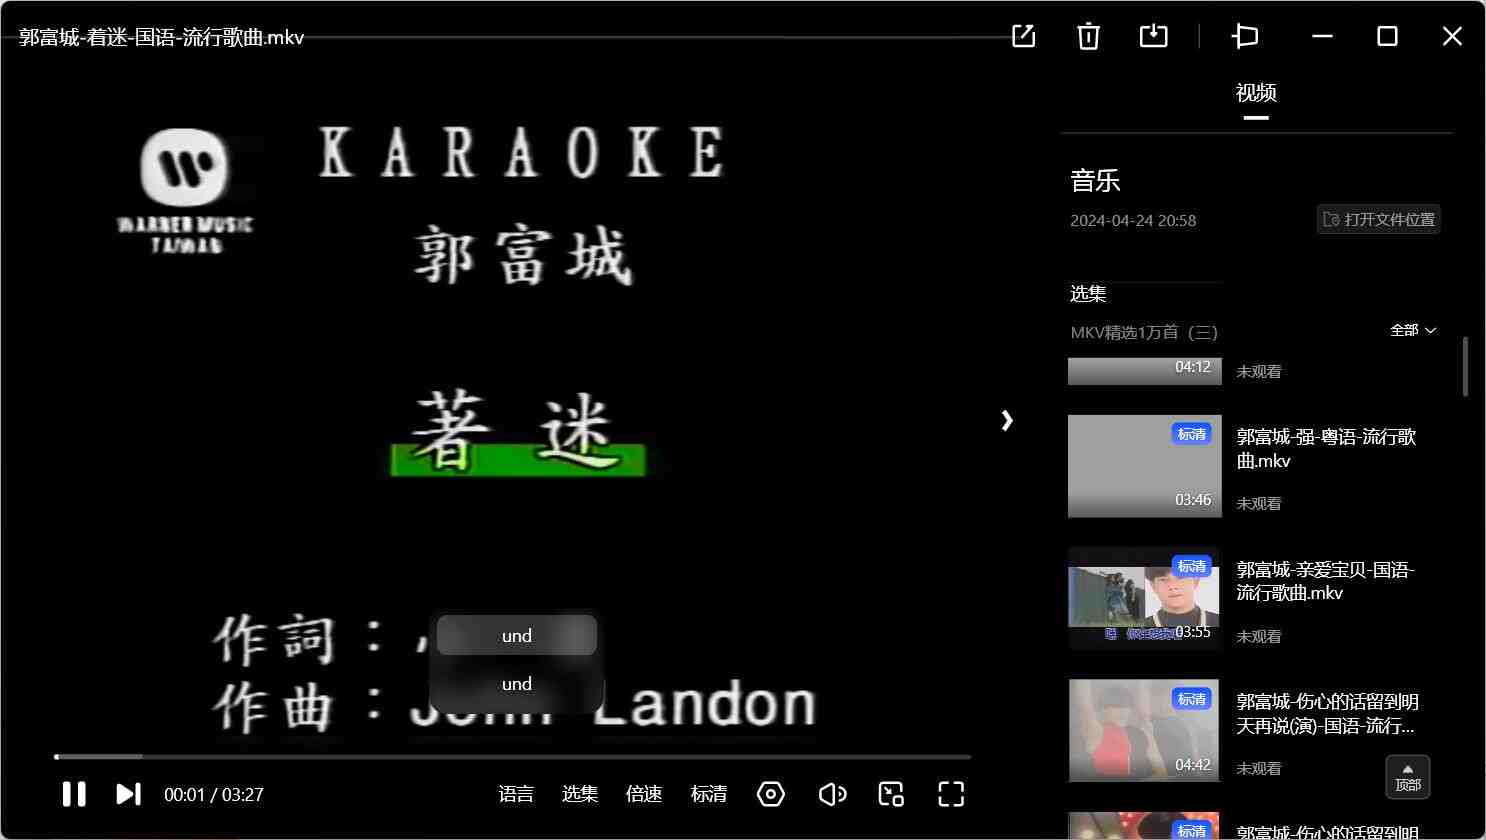Pause the playing video

[x=74, y=794]
